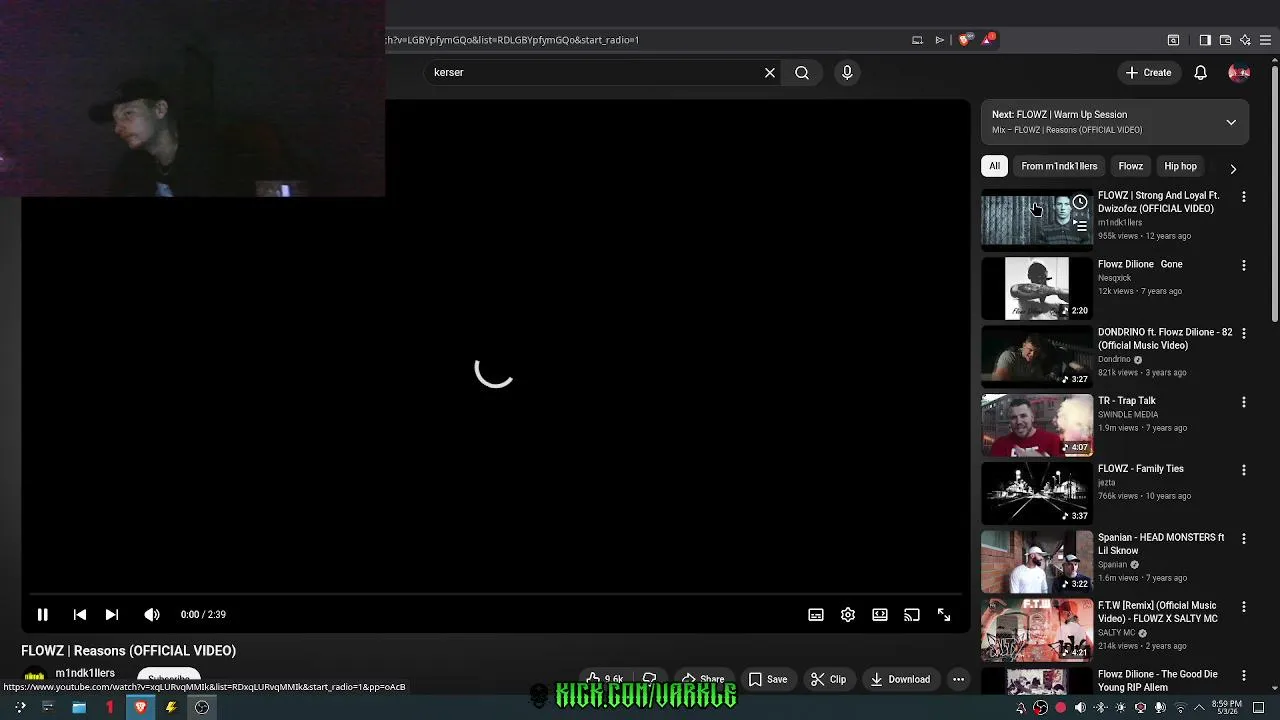
Task: Download the video with the Download button
Action: point(900,679)
